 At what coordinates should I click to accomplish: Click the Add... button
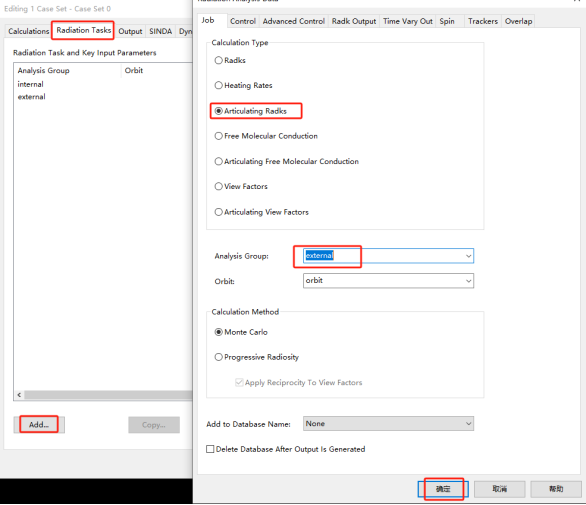[x=39, y=425]
